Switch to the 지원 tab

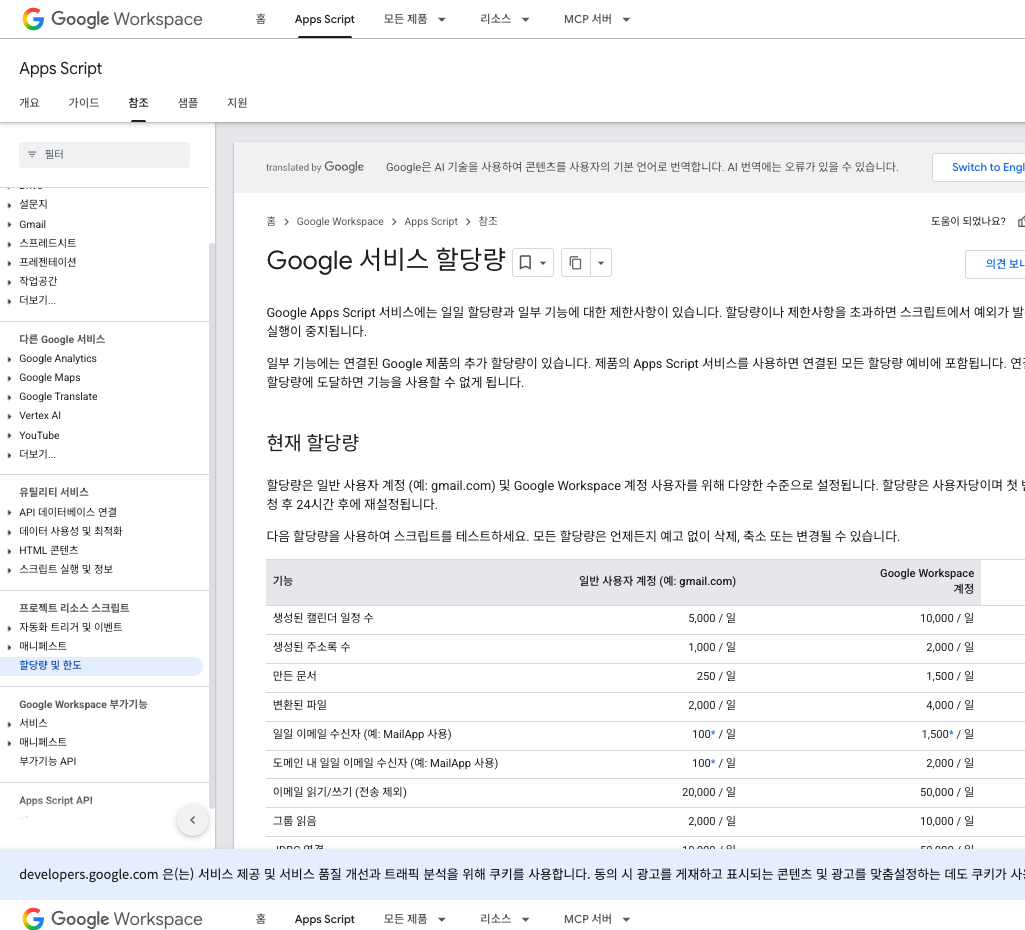point(237,103)
